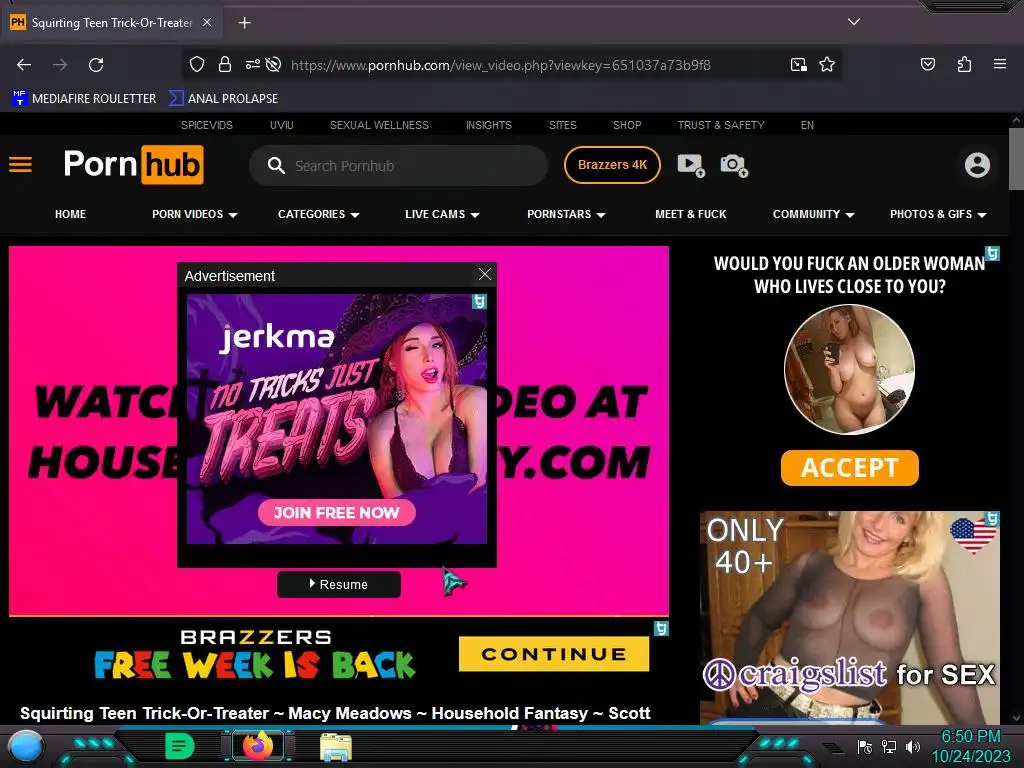The width and height of the screenshot is (1024, 768).
Task: Bookmark this page with the star icon
Action: (x=827, y=64)
